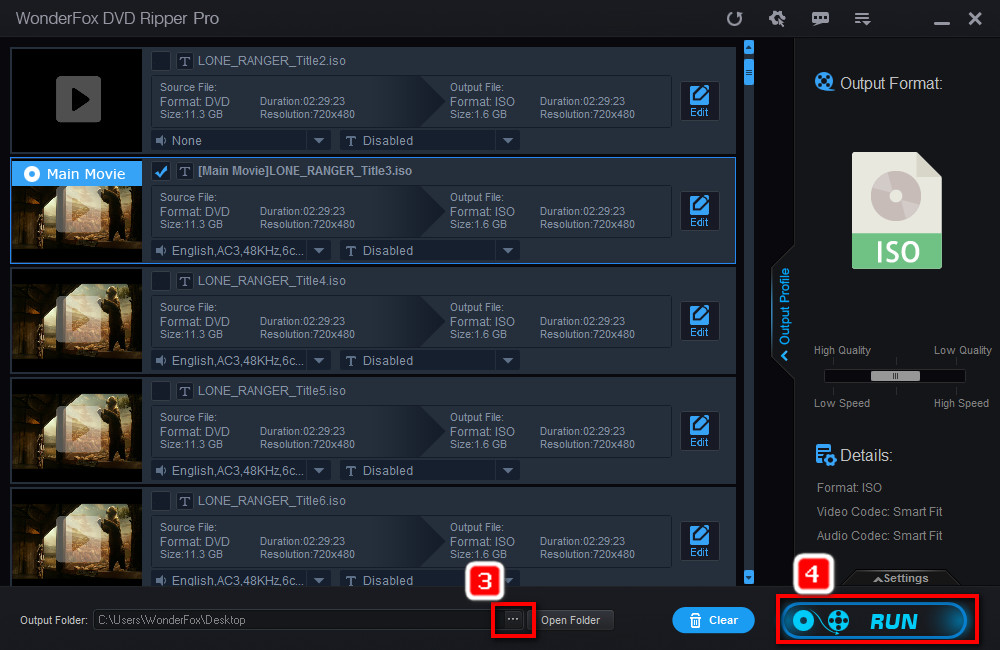
Task: Check the LONE_RANGER_Title2.iso checkbox
Action: coord(161,61)
